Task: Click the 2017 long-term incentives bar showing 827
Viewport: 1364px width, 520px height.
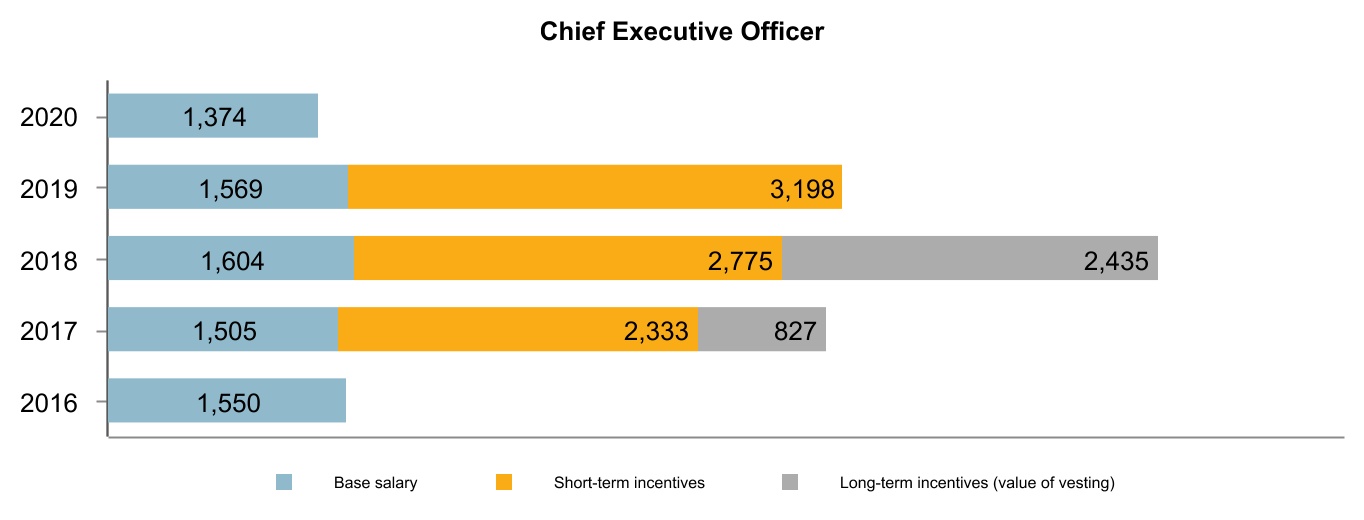Action: [x=761, y=329]
